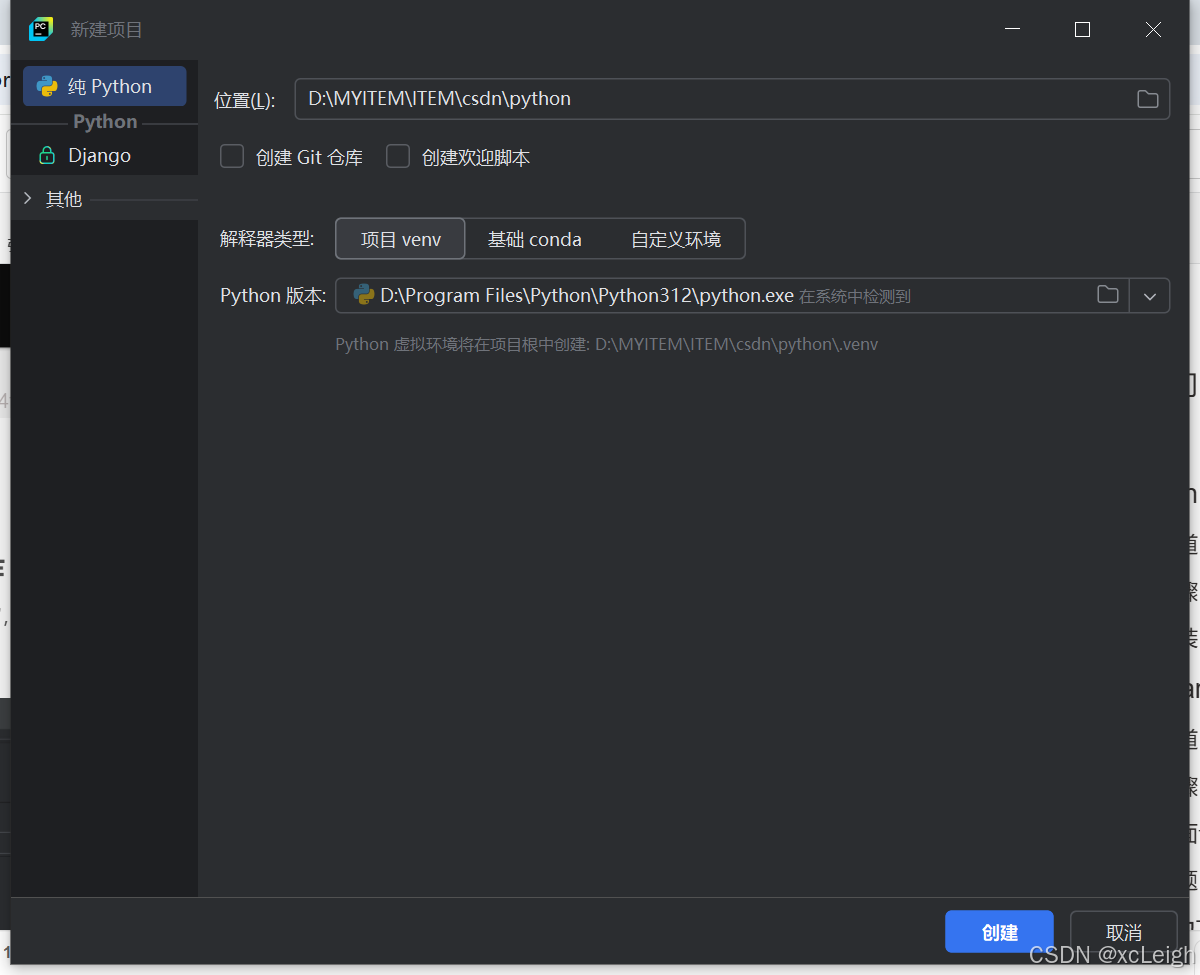Minimize the 新建项目 window
The width and height of the screenshot is (1200, 975).
(1012, 30)
